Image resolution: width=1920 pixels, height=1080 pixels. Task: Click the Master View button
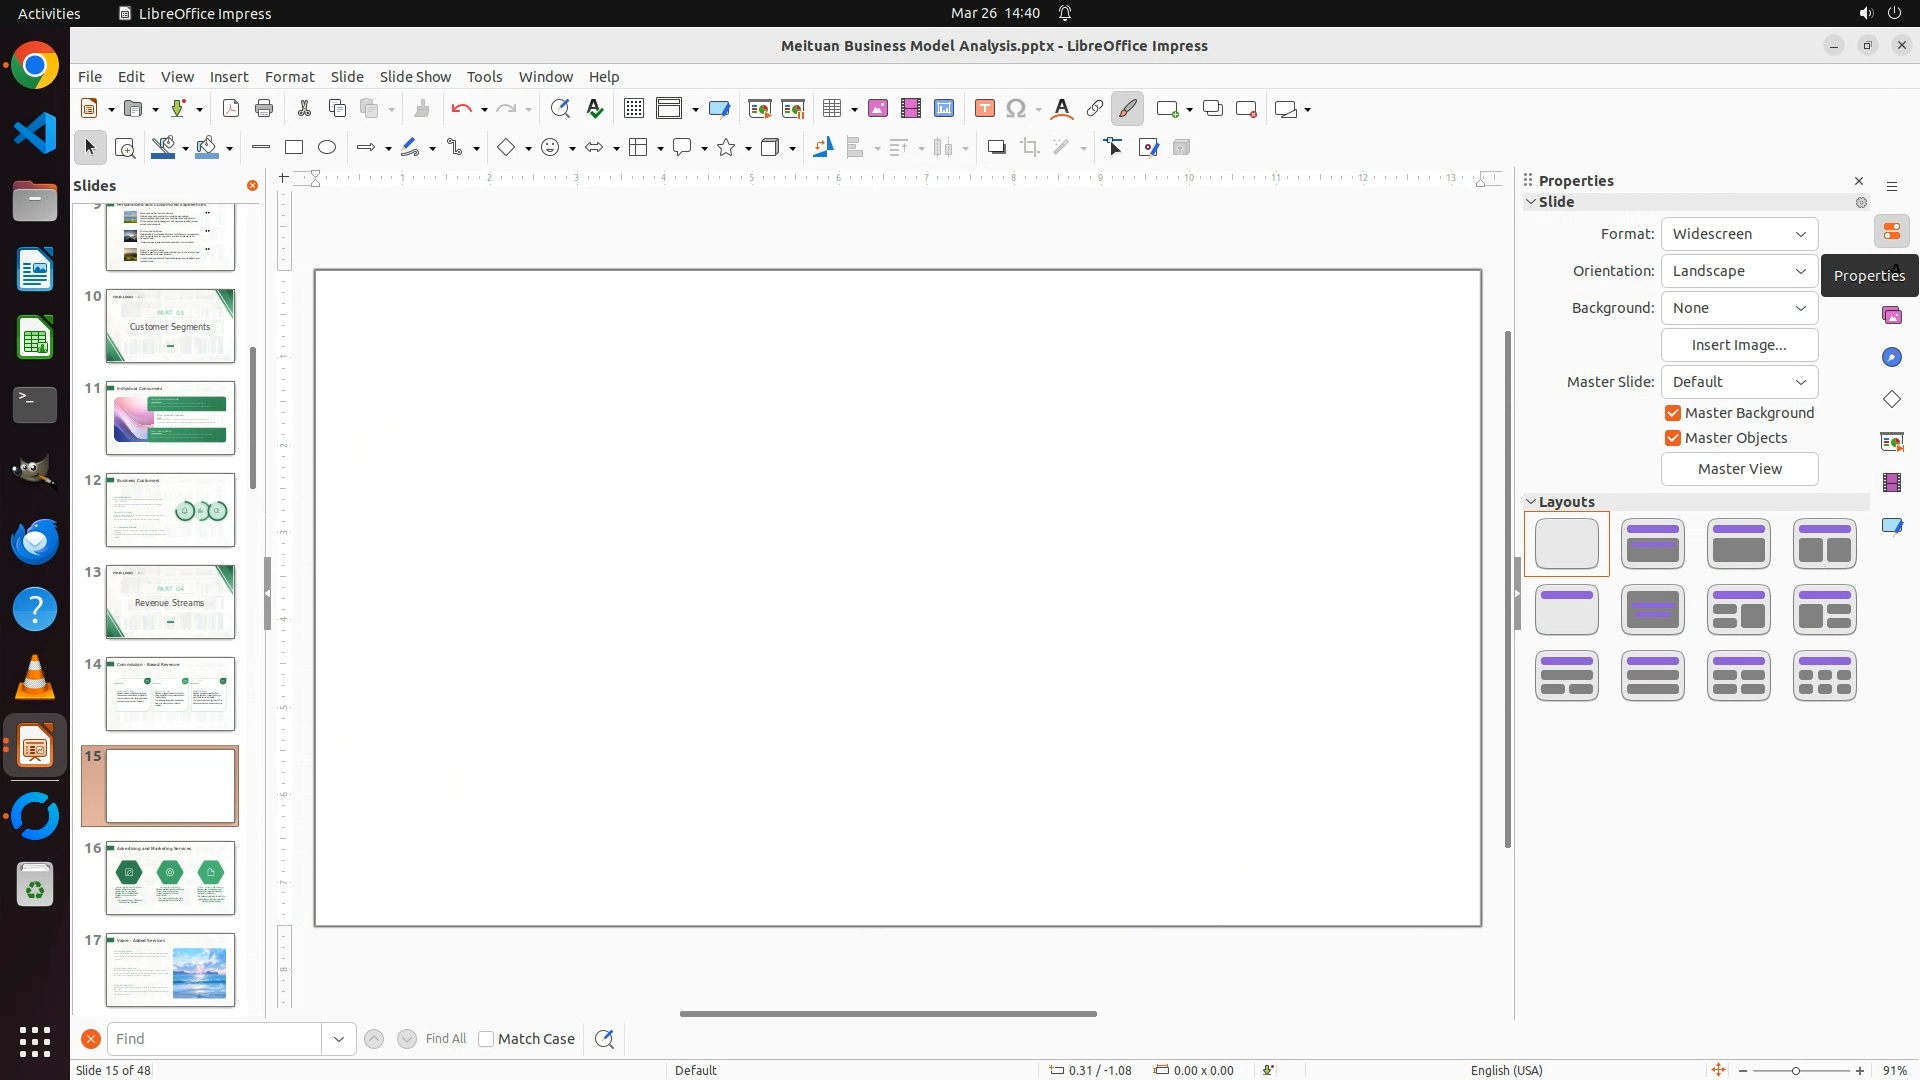point(1739,469)
